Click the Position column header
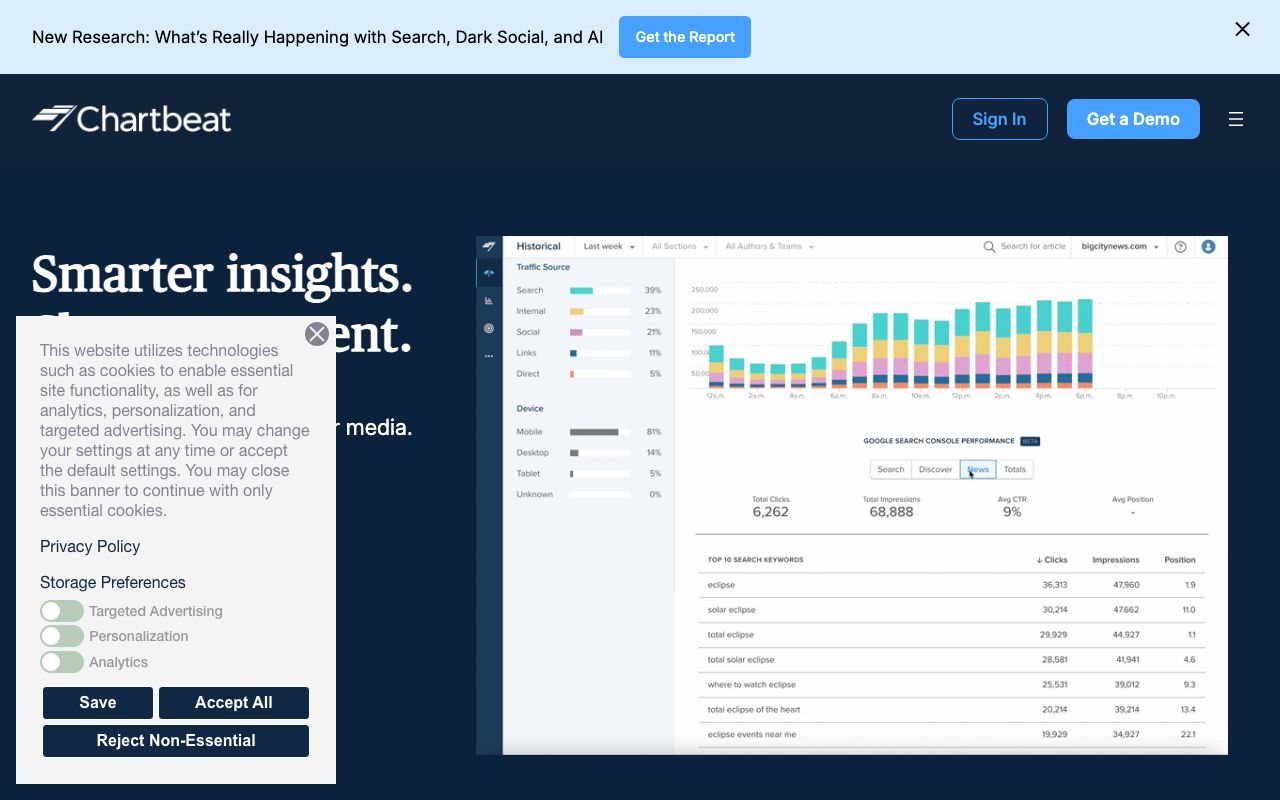The width and height of the screenshot is (1280, 800). click(1180, 560)
